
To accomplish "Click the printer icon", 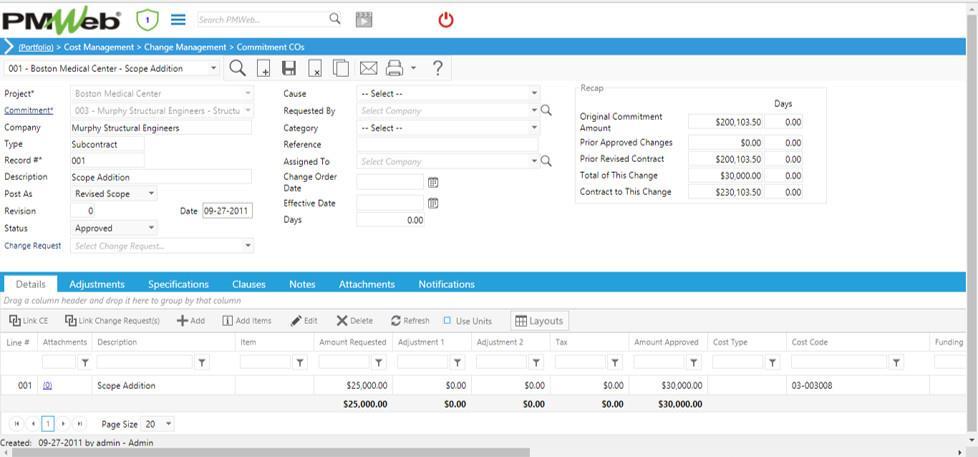I will click(394, 68).
